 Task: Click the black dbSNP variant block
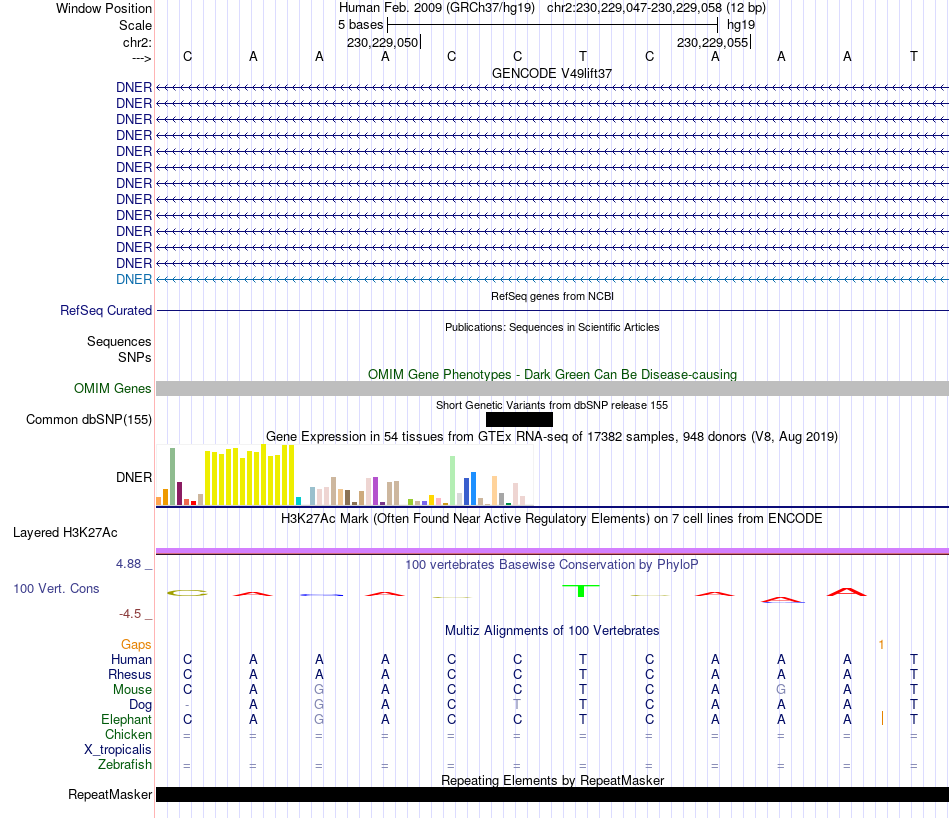coord(519,419)
